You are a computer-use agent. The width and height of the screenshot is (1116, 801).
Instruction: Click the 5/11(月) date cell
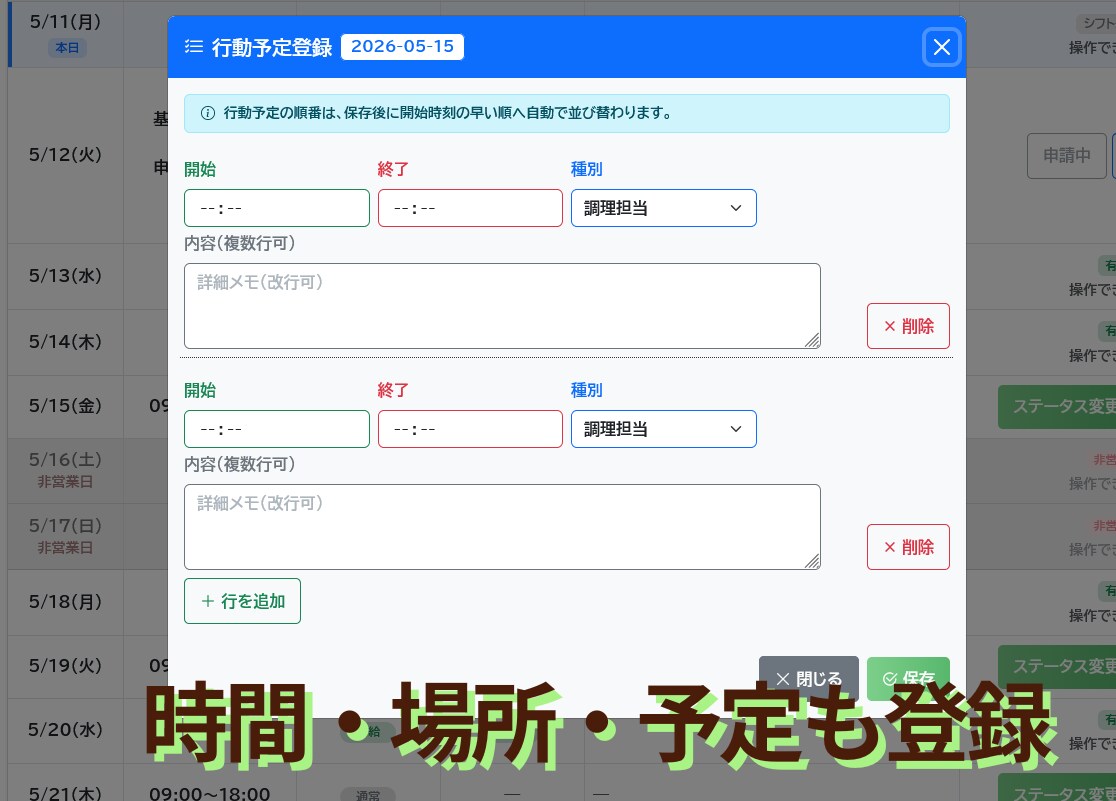(x=65, y=33)
